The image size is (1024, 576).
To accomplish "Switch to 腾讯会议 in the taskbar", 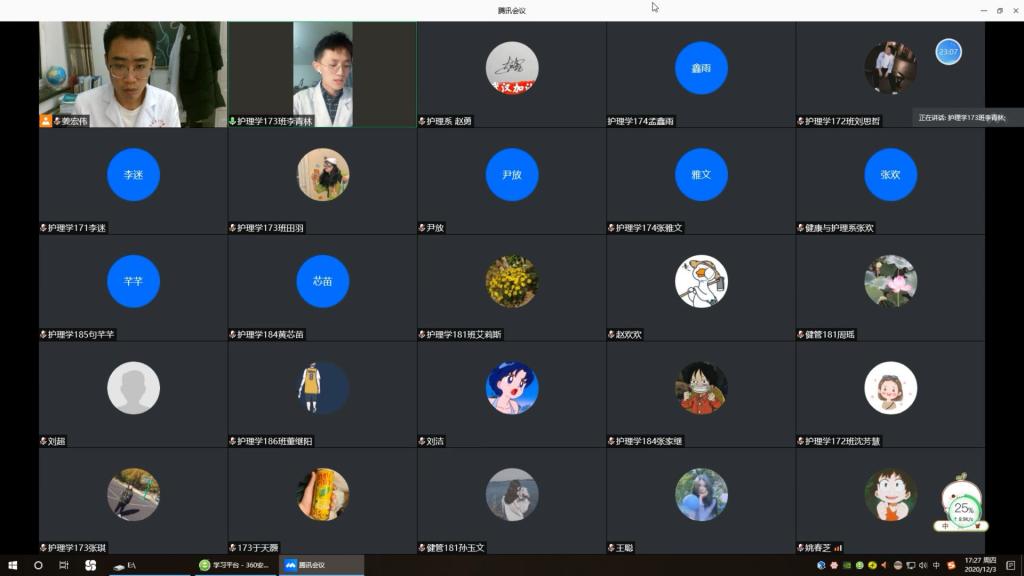I will pyautogui.click(x=321, y=565).
